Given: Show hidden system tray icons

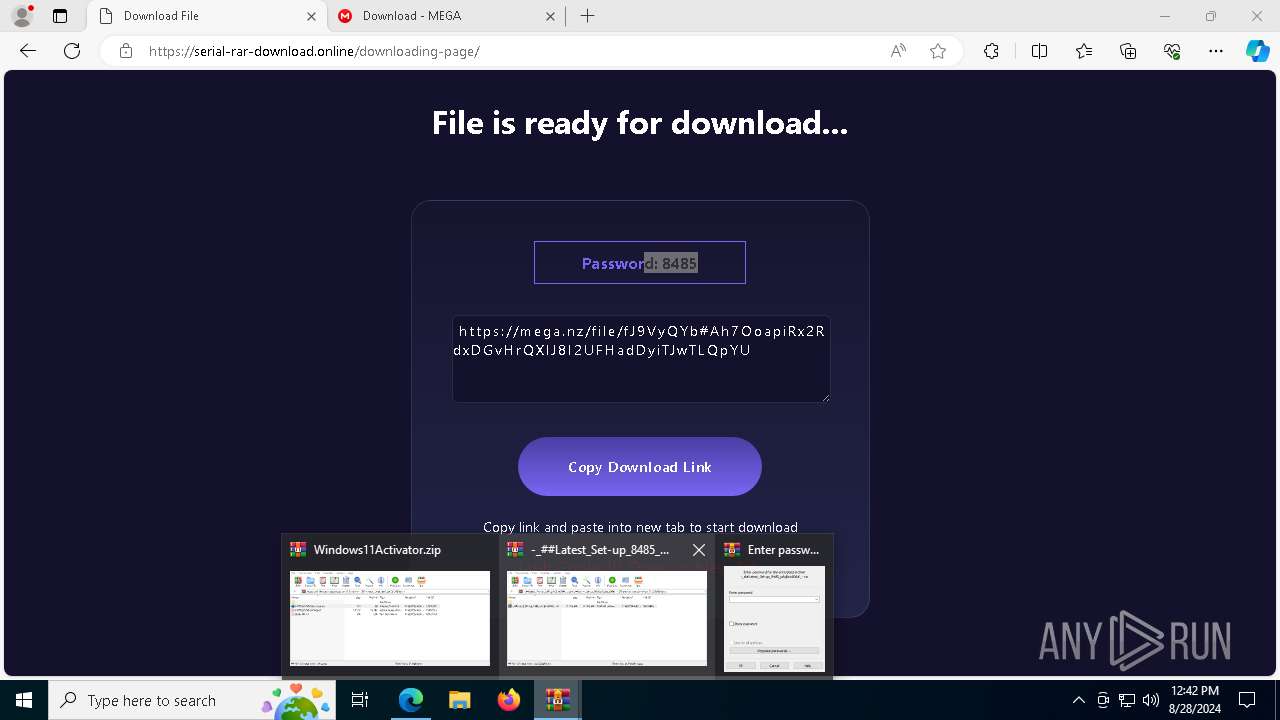Looking at the screenshot, I should pos(1078,700).
